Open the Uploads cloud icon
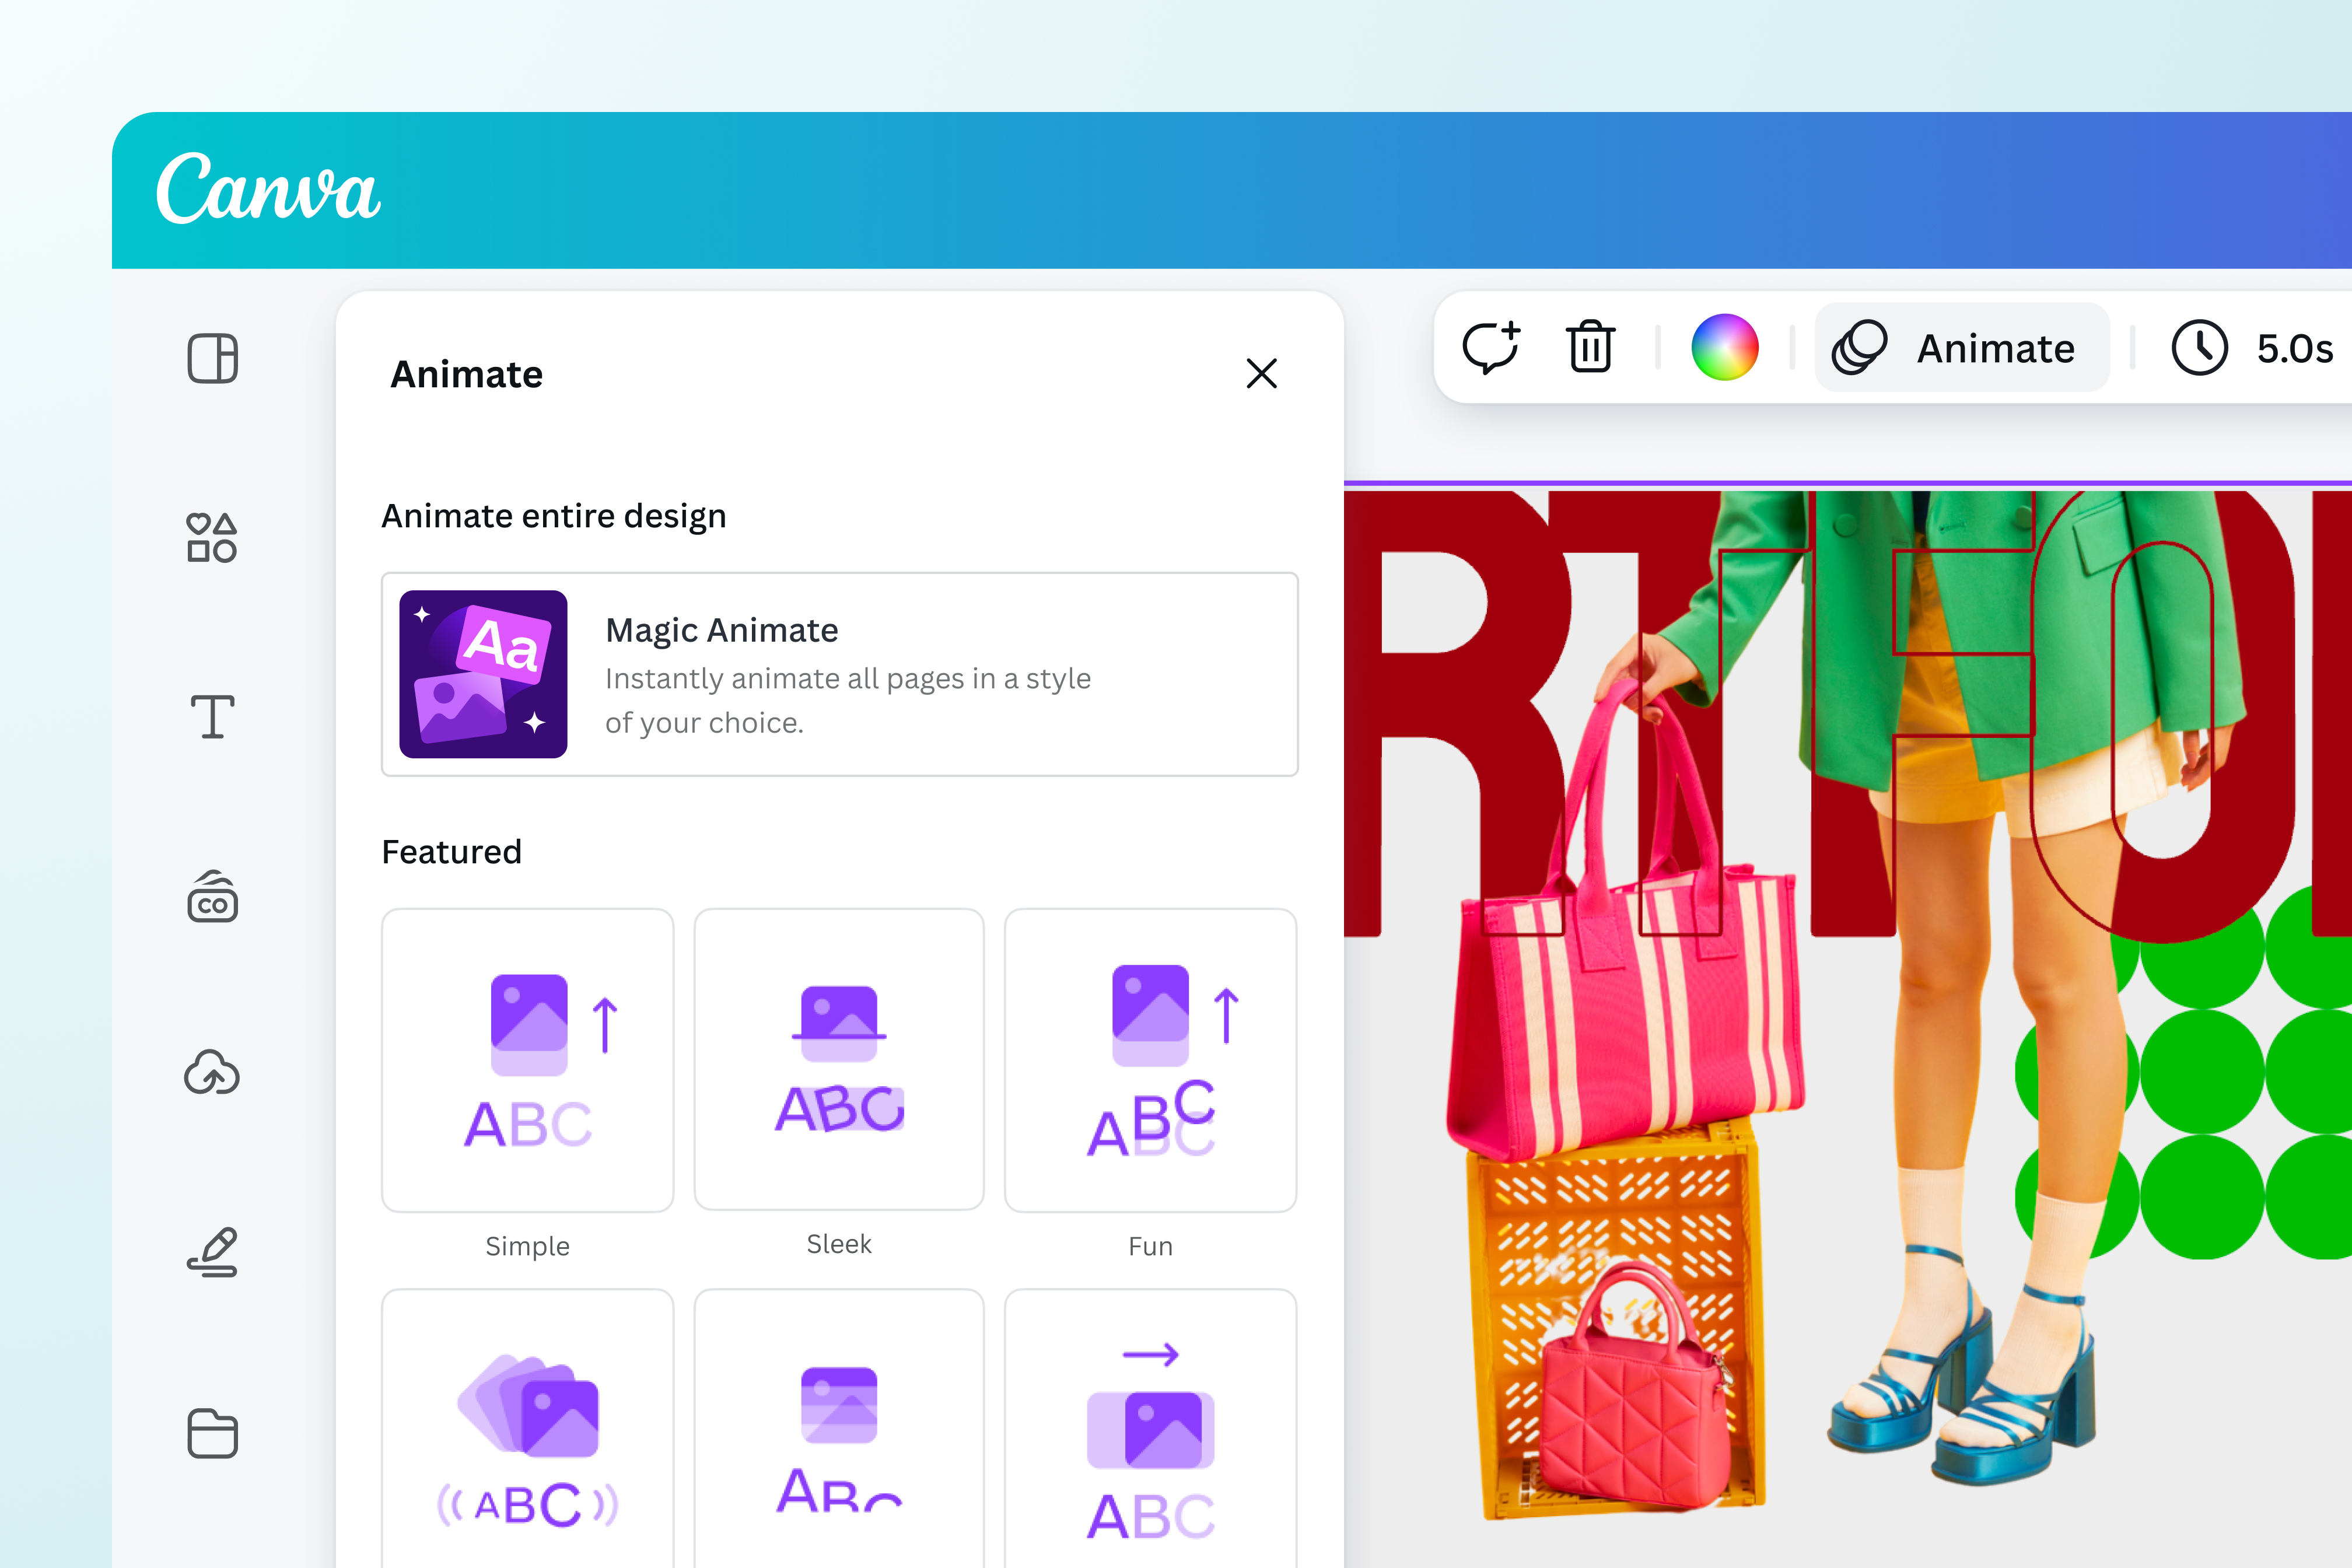 tap(212, 1073)
